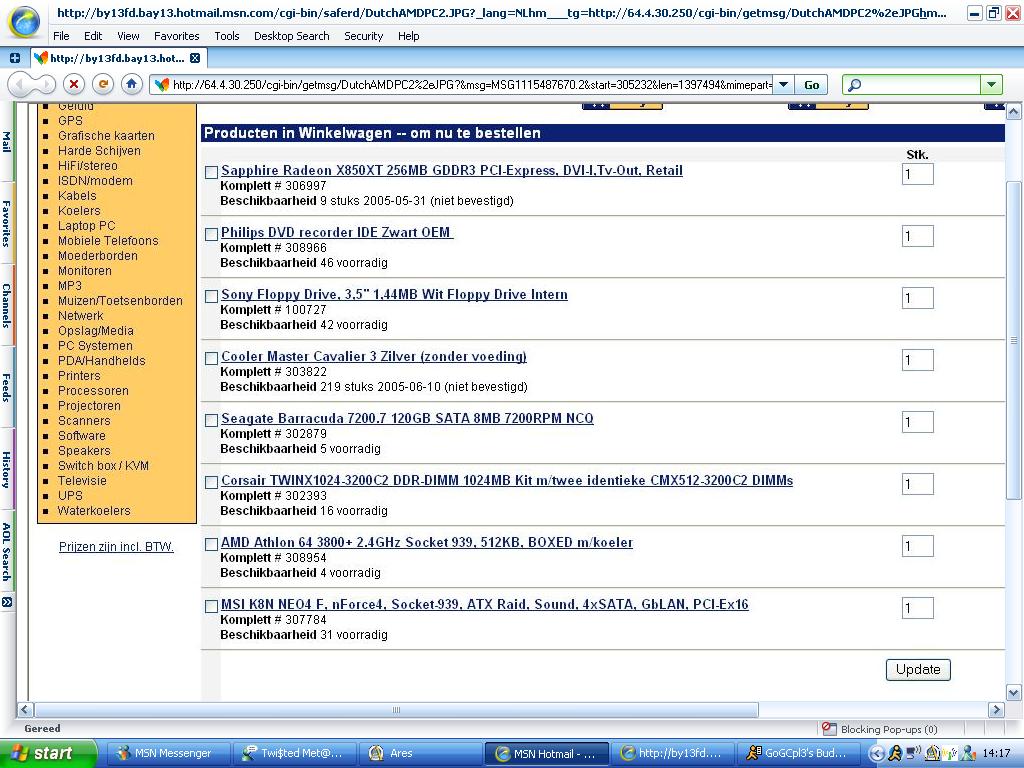Switch to MSN Messenger taskbar button
This screenshot has width=1024, height=768.
tap(168, 754)
